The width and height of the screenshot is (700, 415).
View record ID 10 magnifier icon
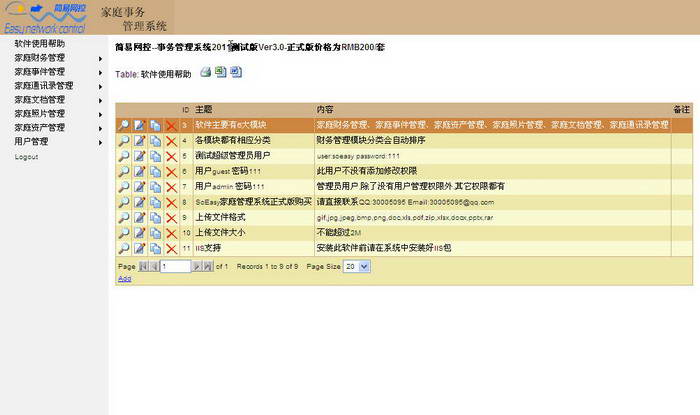(x=124, y=233)
